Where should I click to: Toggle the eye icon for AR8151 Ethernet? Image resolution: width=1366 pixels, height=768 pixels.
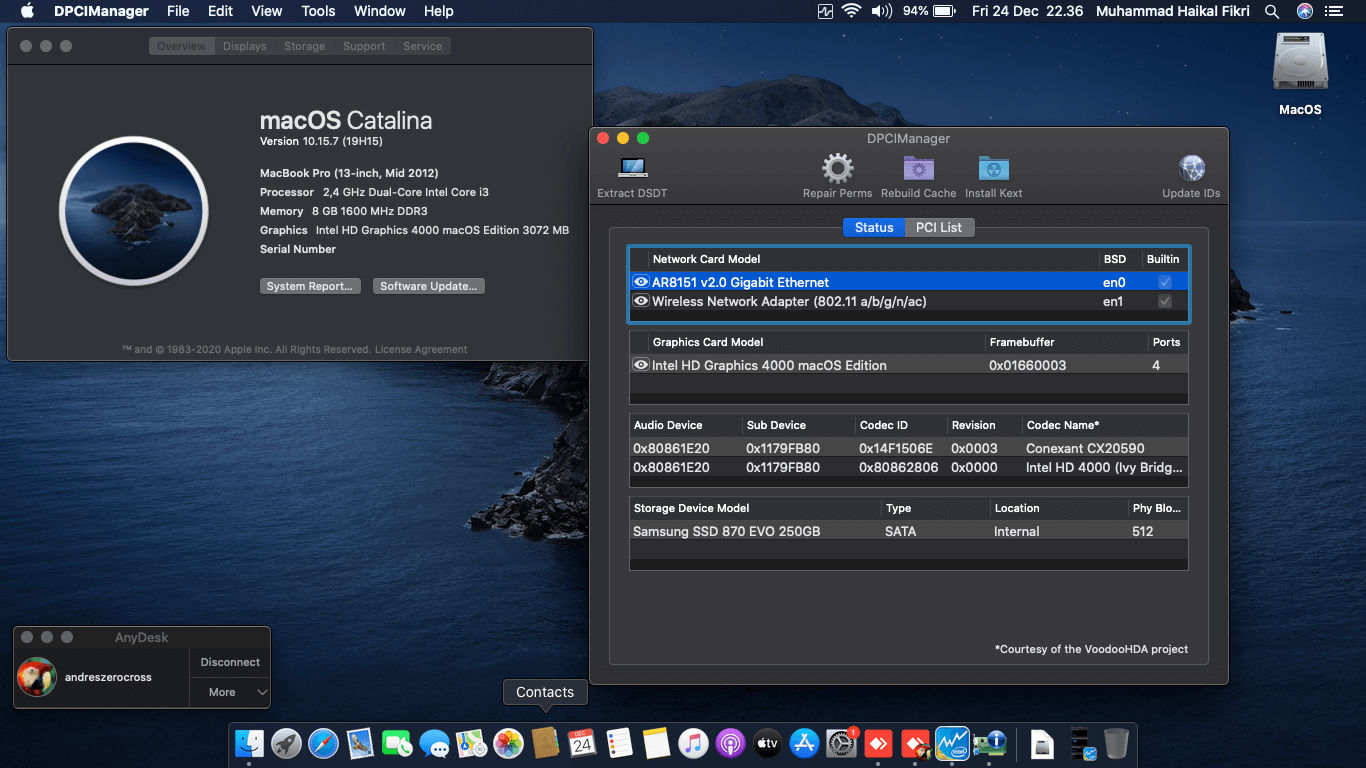[x=641, y=282]
